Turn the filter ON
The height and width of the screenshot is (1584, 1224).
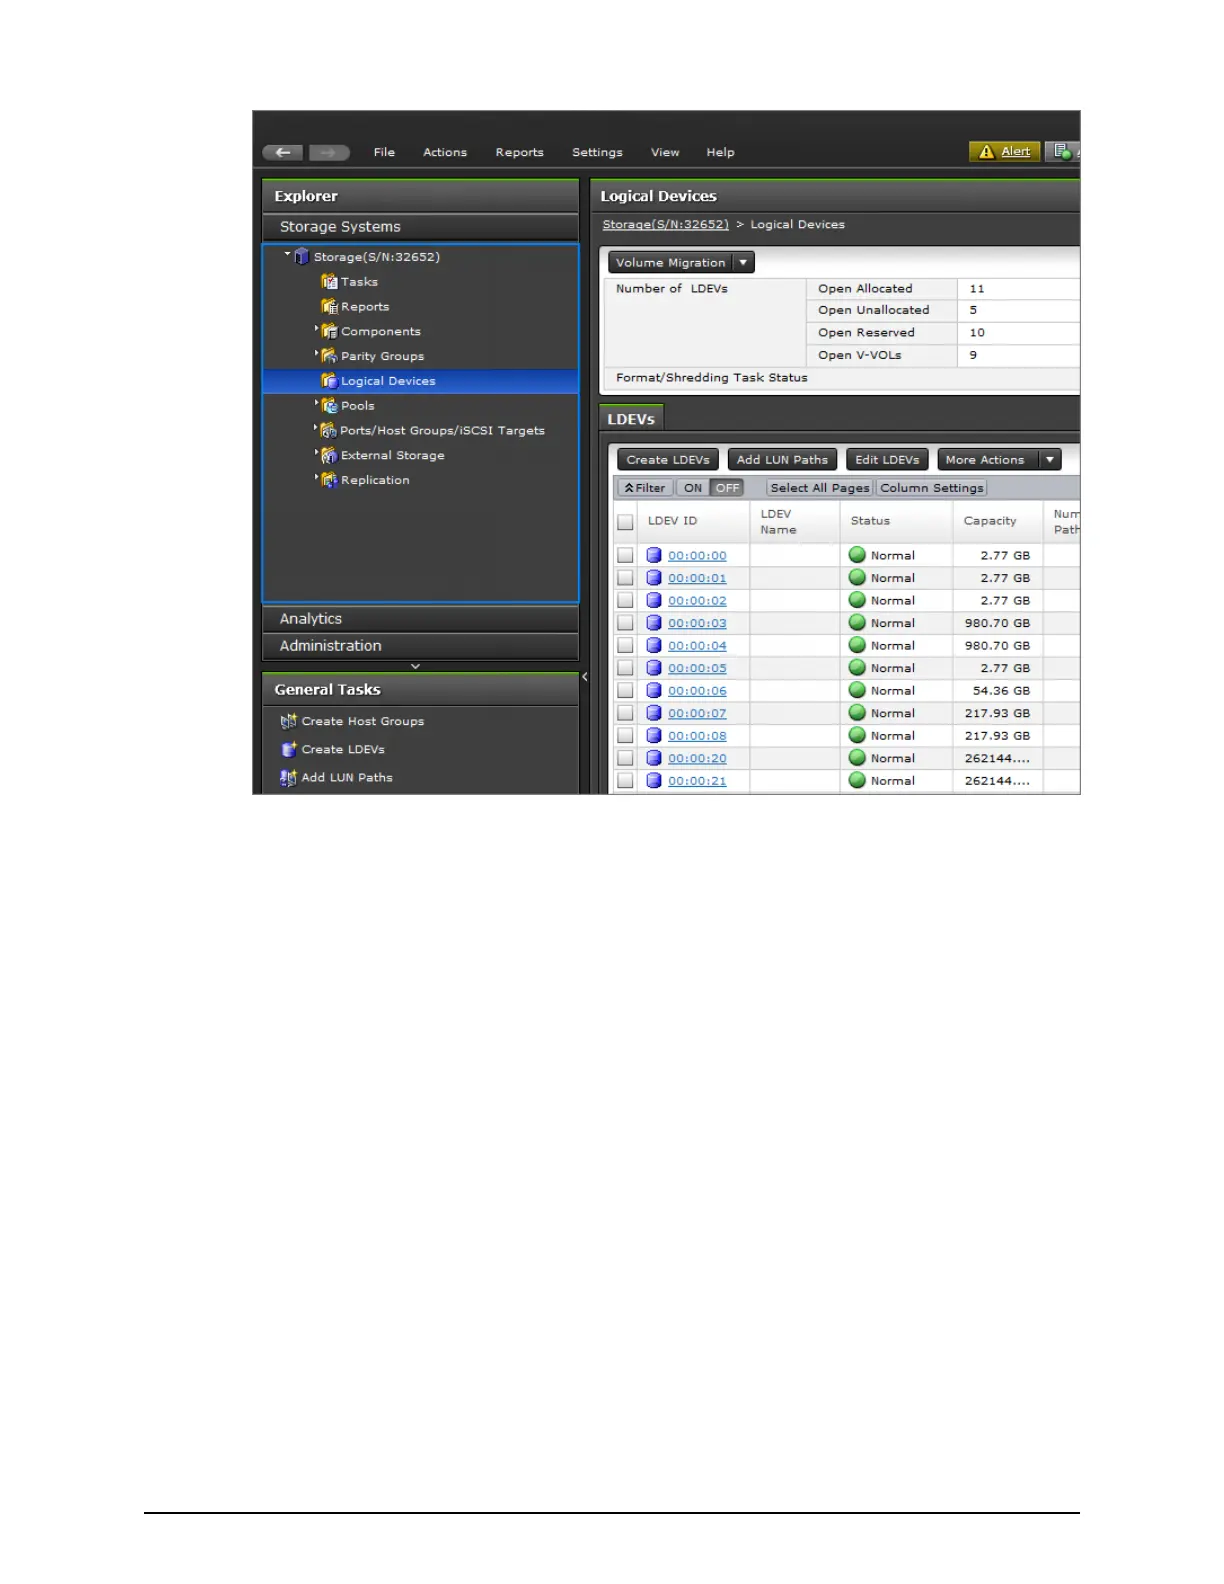693,488
